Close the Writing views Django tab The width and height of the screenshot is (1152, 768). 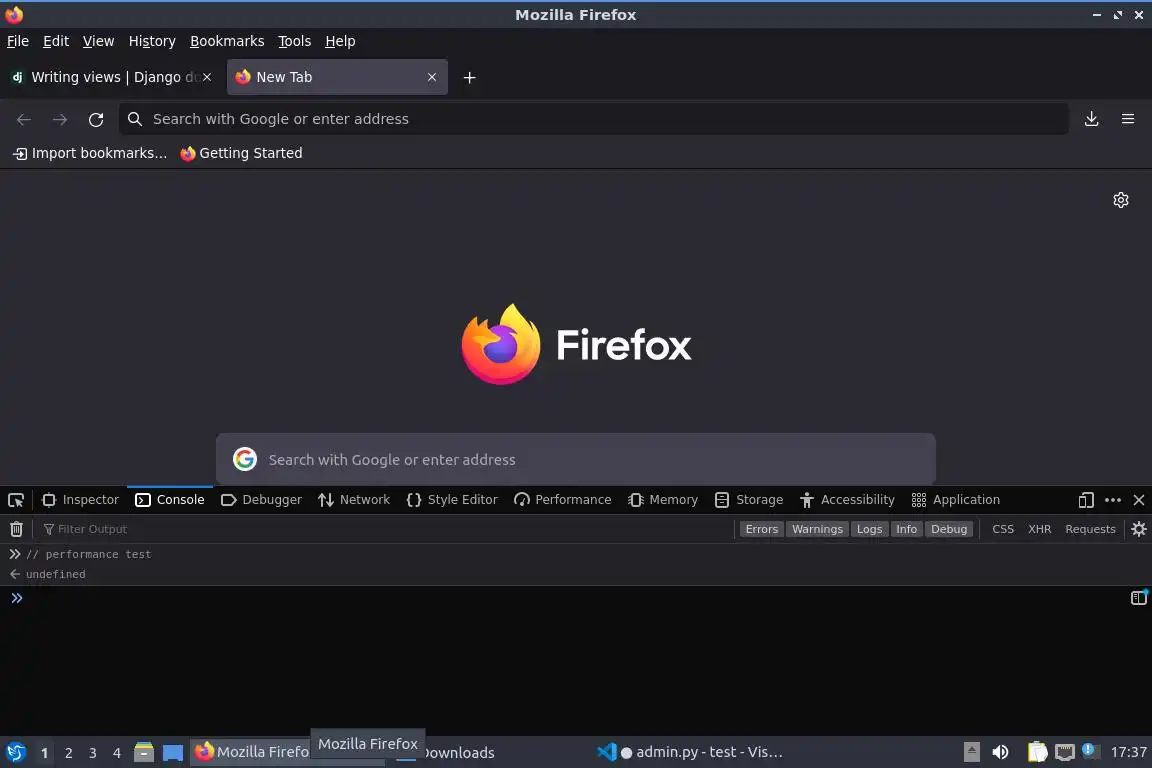pyautogui.click(x=207, y=77)
